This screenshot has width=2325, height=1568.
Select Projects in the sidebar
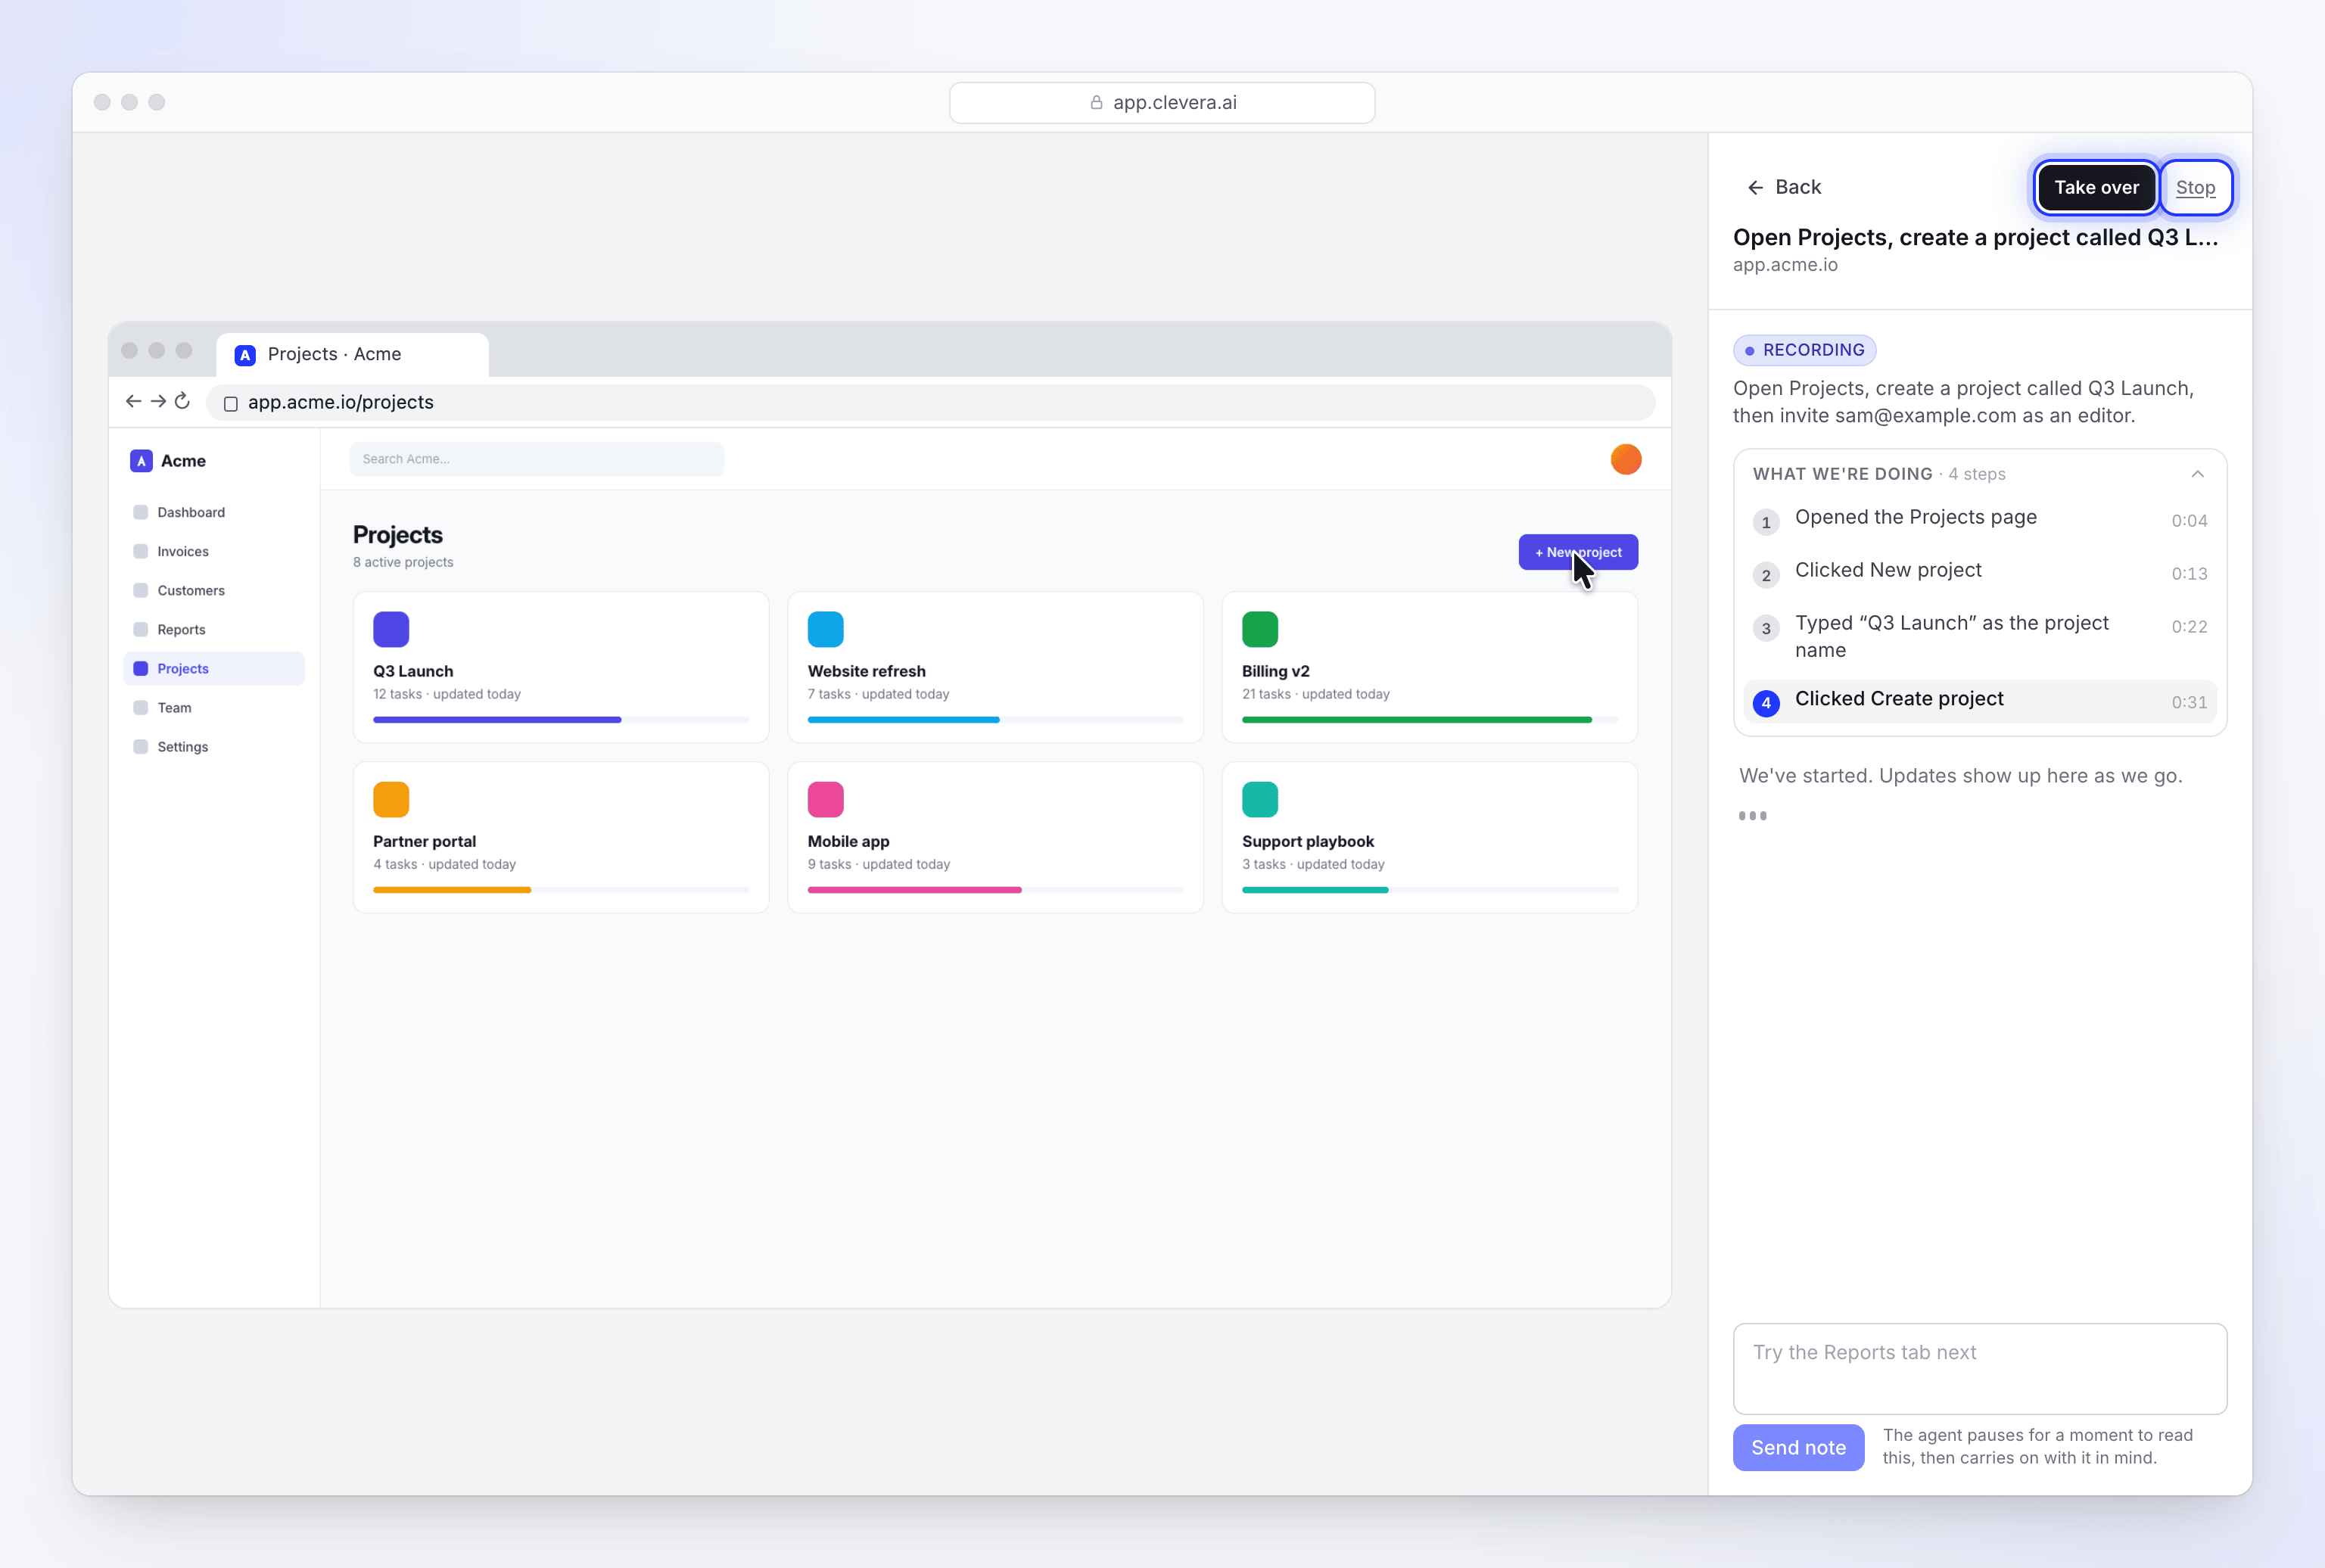tap(214, 668)
